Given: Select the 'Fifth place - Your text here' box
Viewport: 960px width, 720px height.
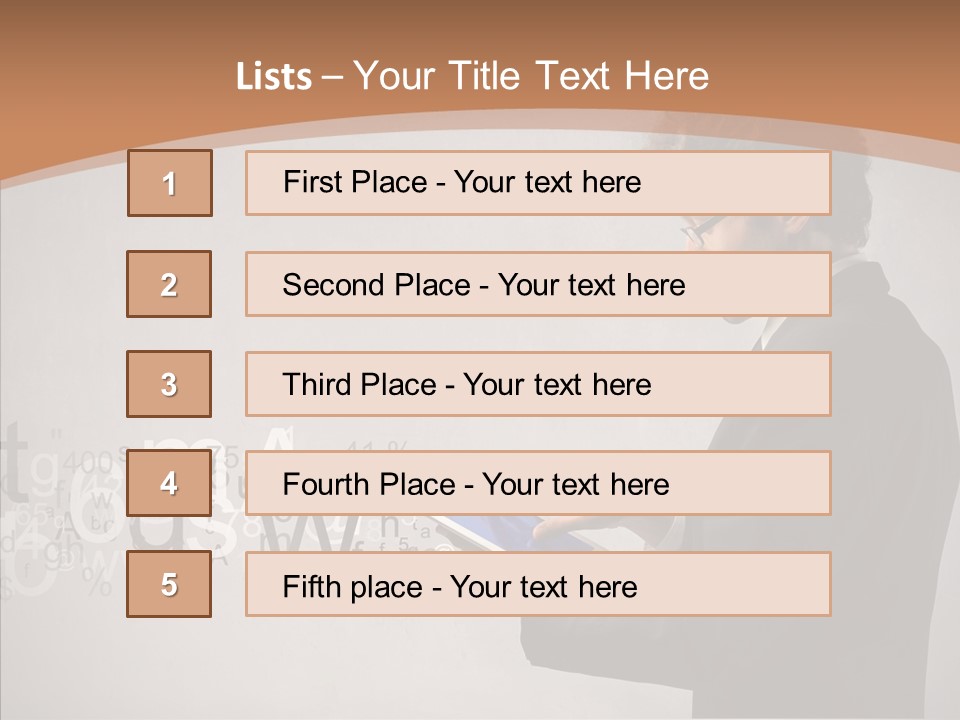Looking at the screenshot, I should [x=537, y=584].
